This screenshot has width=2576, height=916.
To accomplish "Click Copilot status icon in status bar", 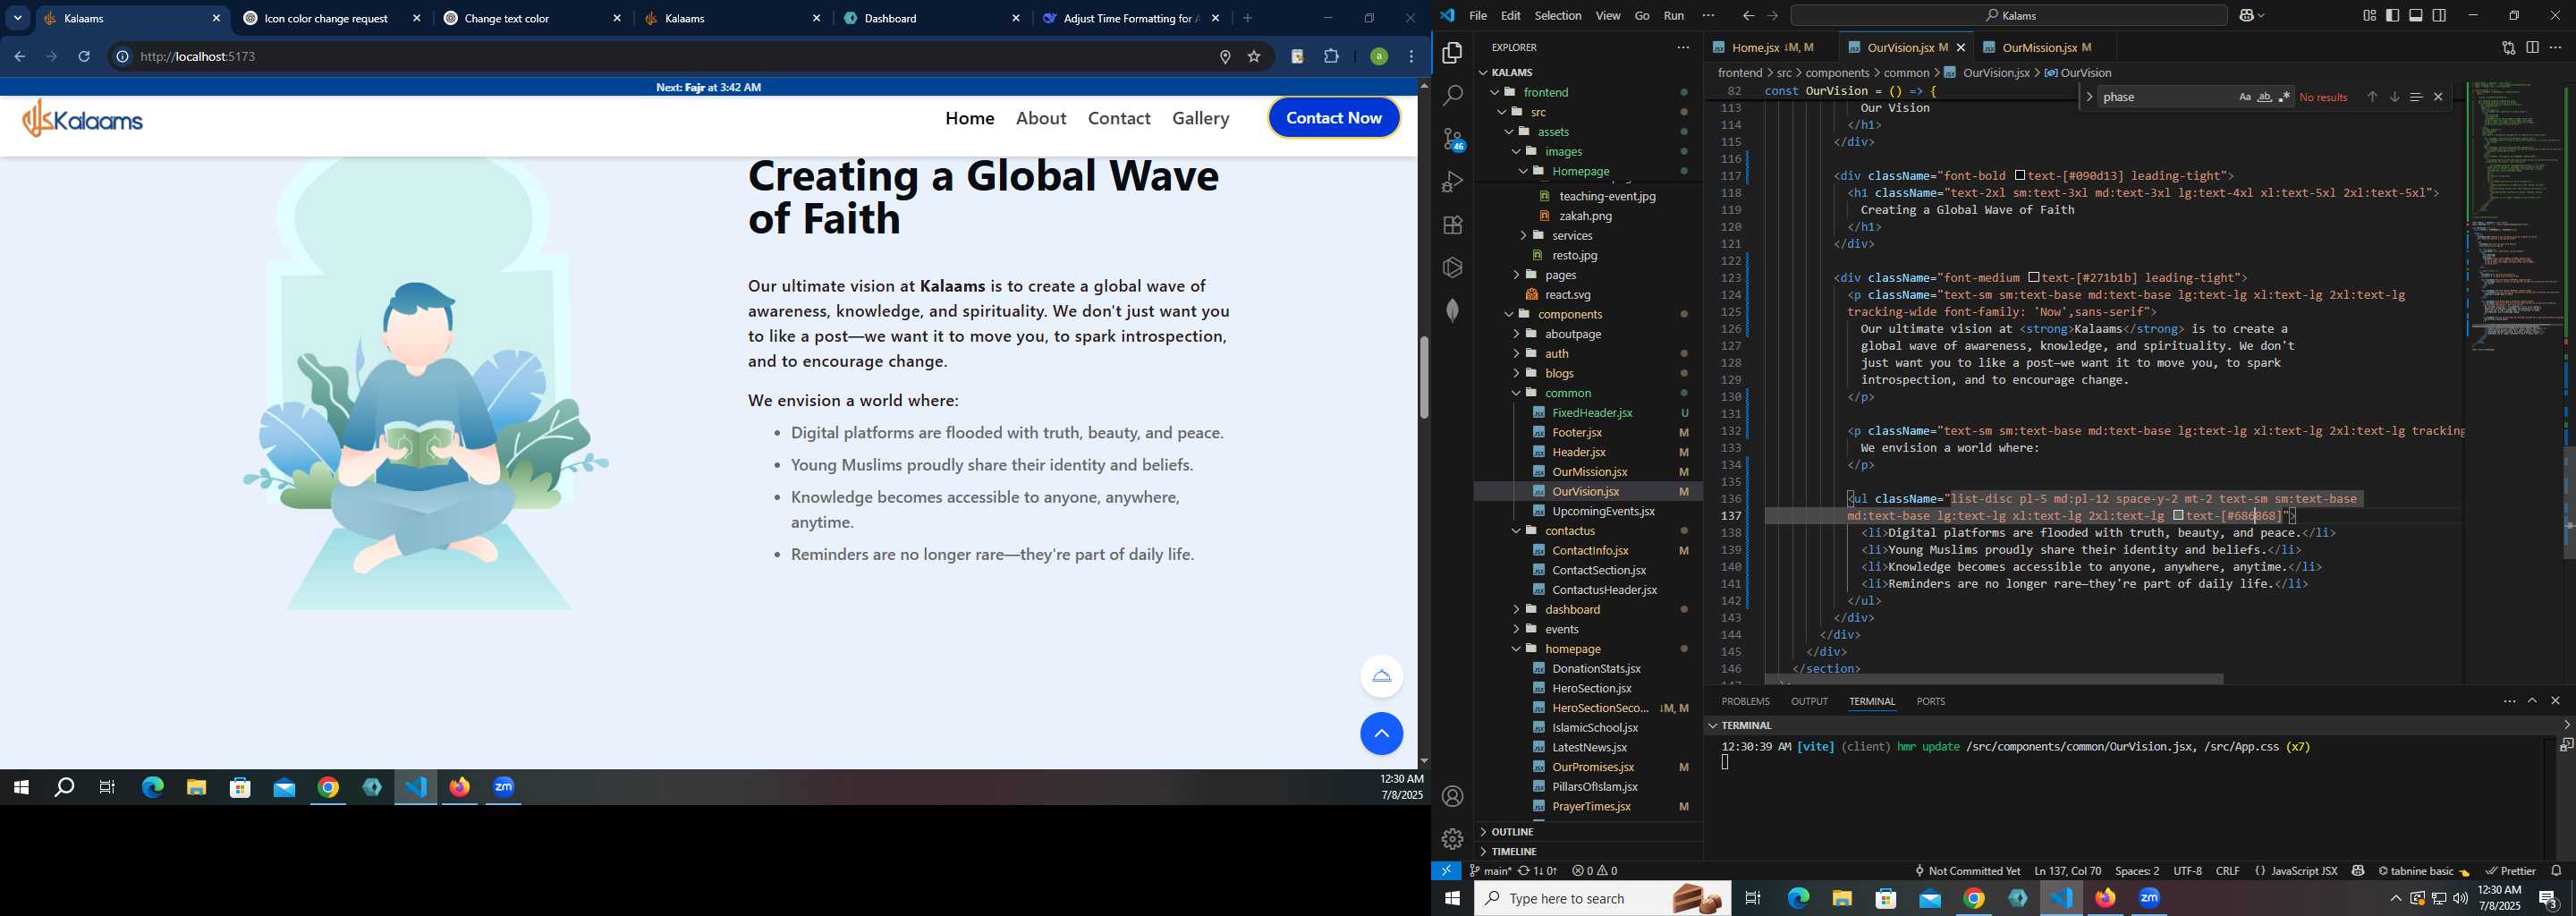I will click(x=2358, y=871).
